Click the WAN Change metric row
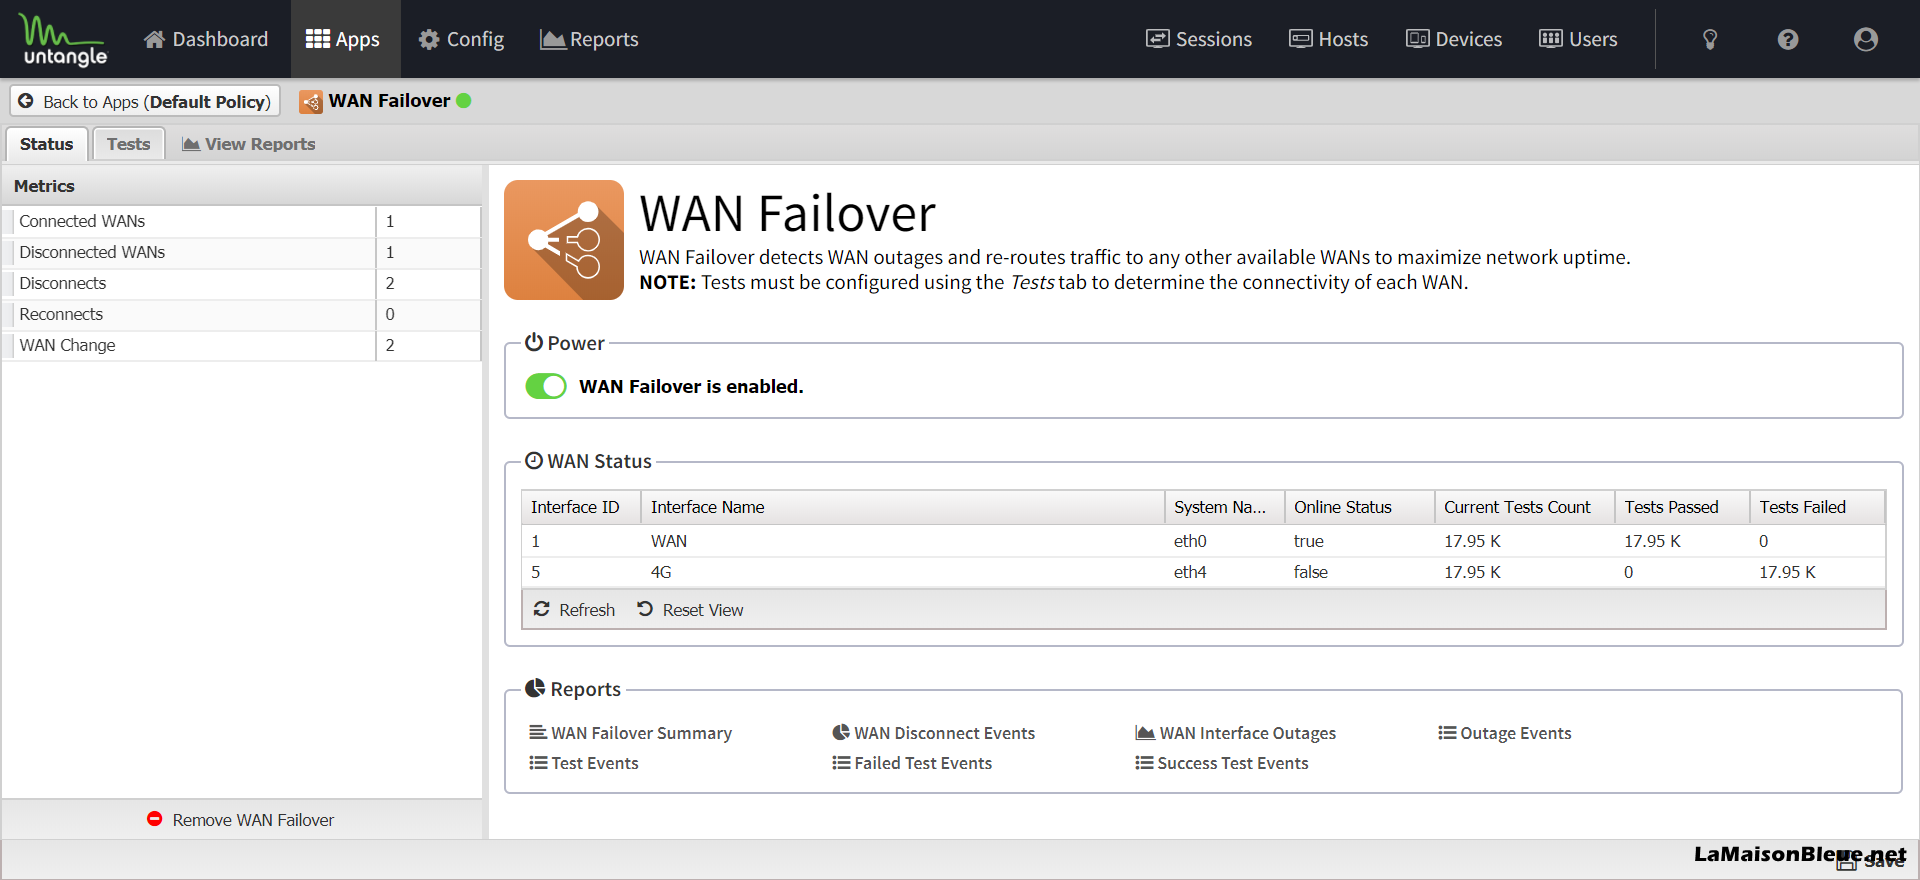Viewport: 1920px width, 880px height. click(242, 345)
